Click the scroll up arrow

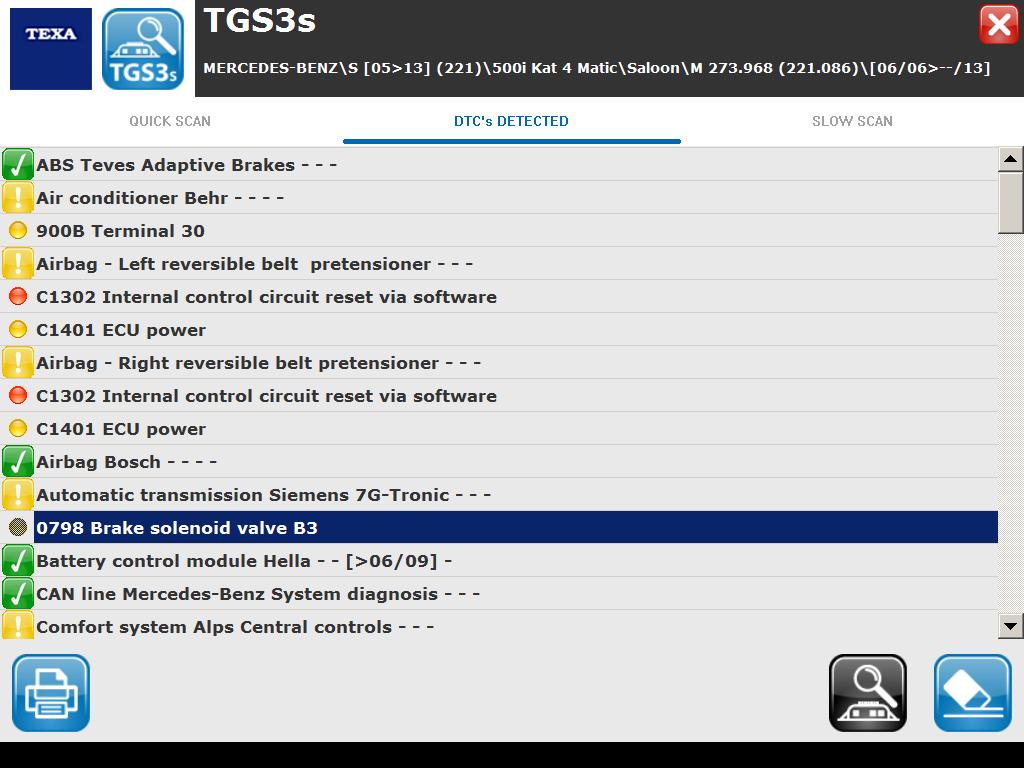tap(1010, 159)
